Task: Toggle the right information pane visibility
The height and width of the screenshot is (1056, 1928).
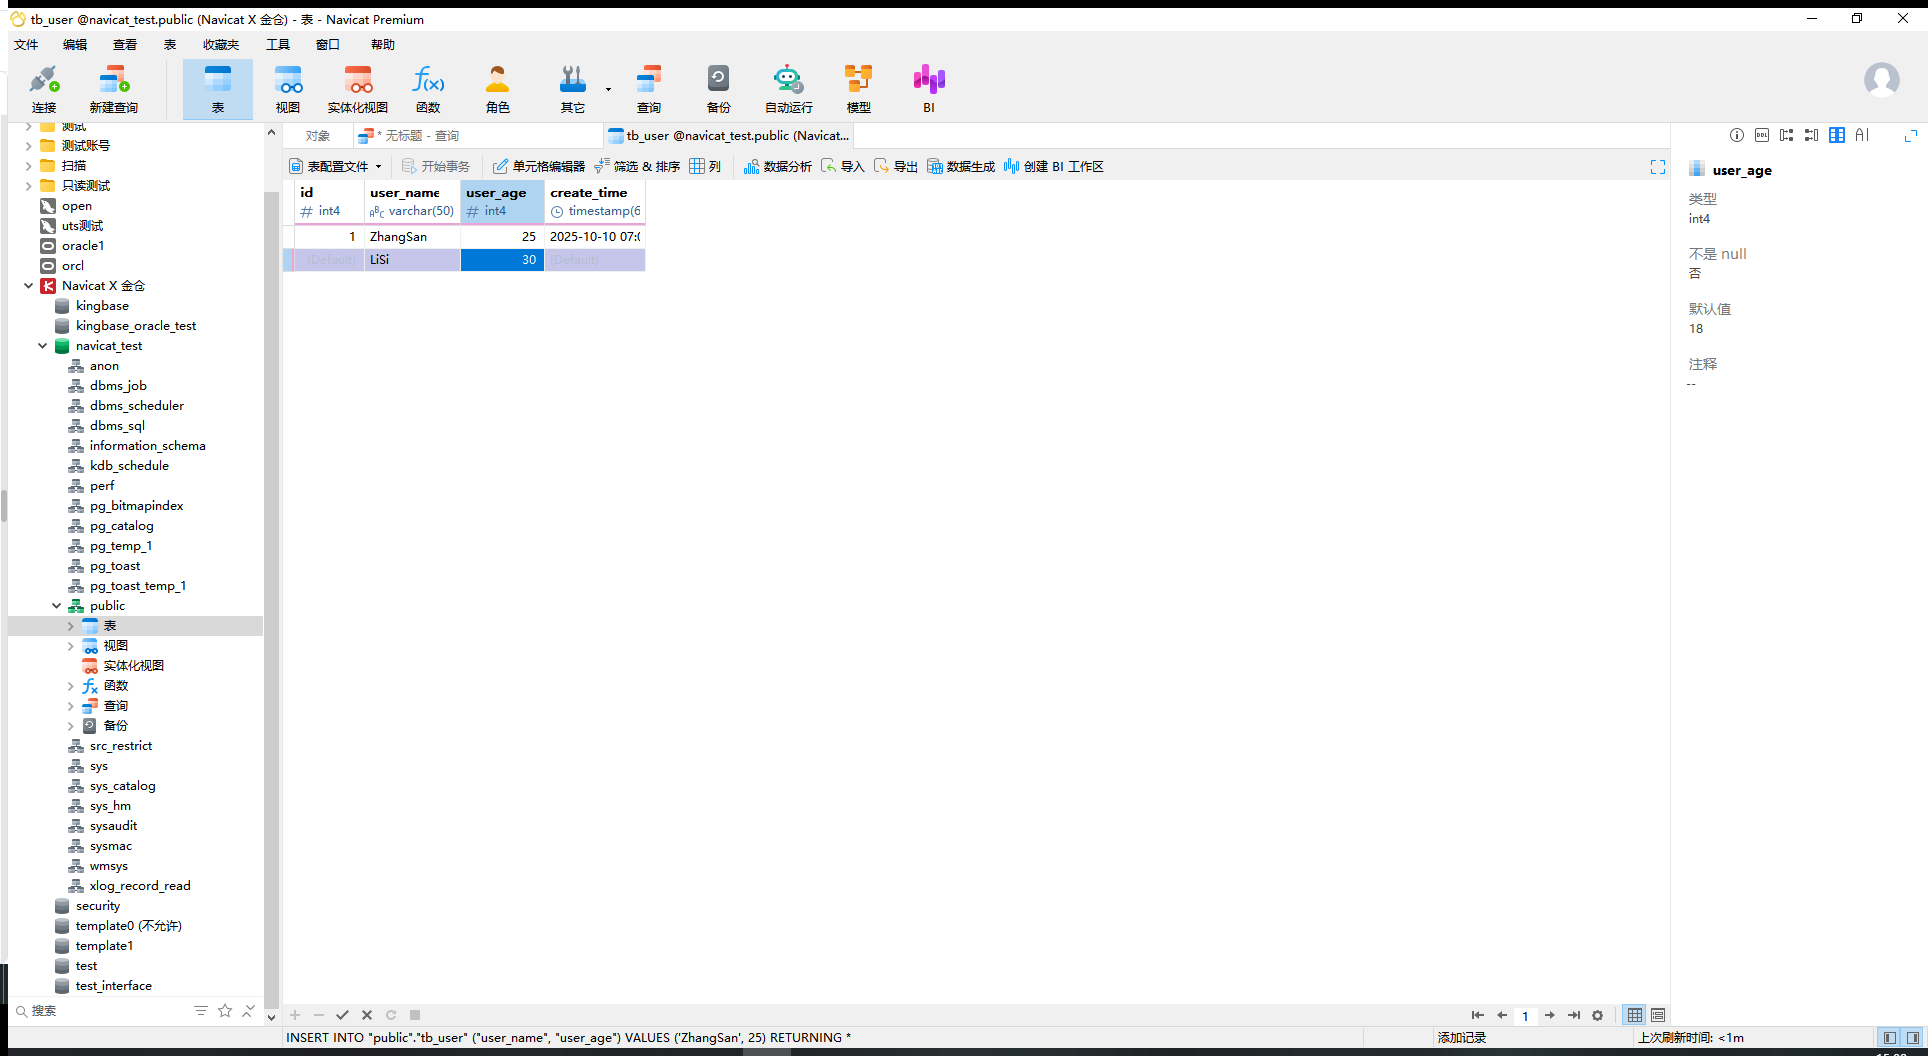Action: [x=1913, y=1038]
